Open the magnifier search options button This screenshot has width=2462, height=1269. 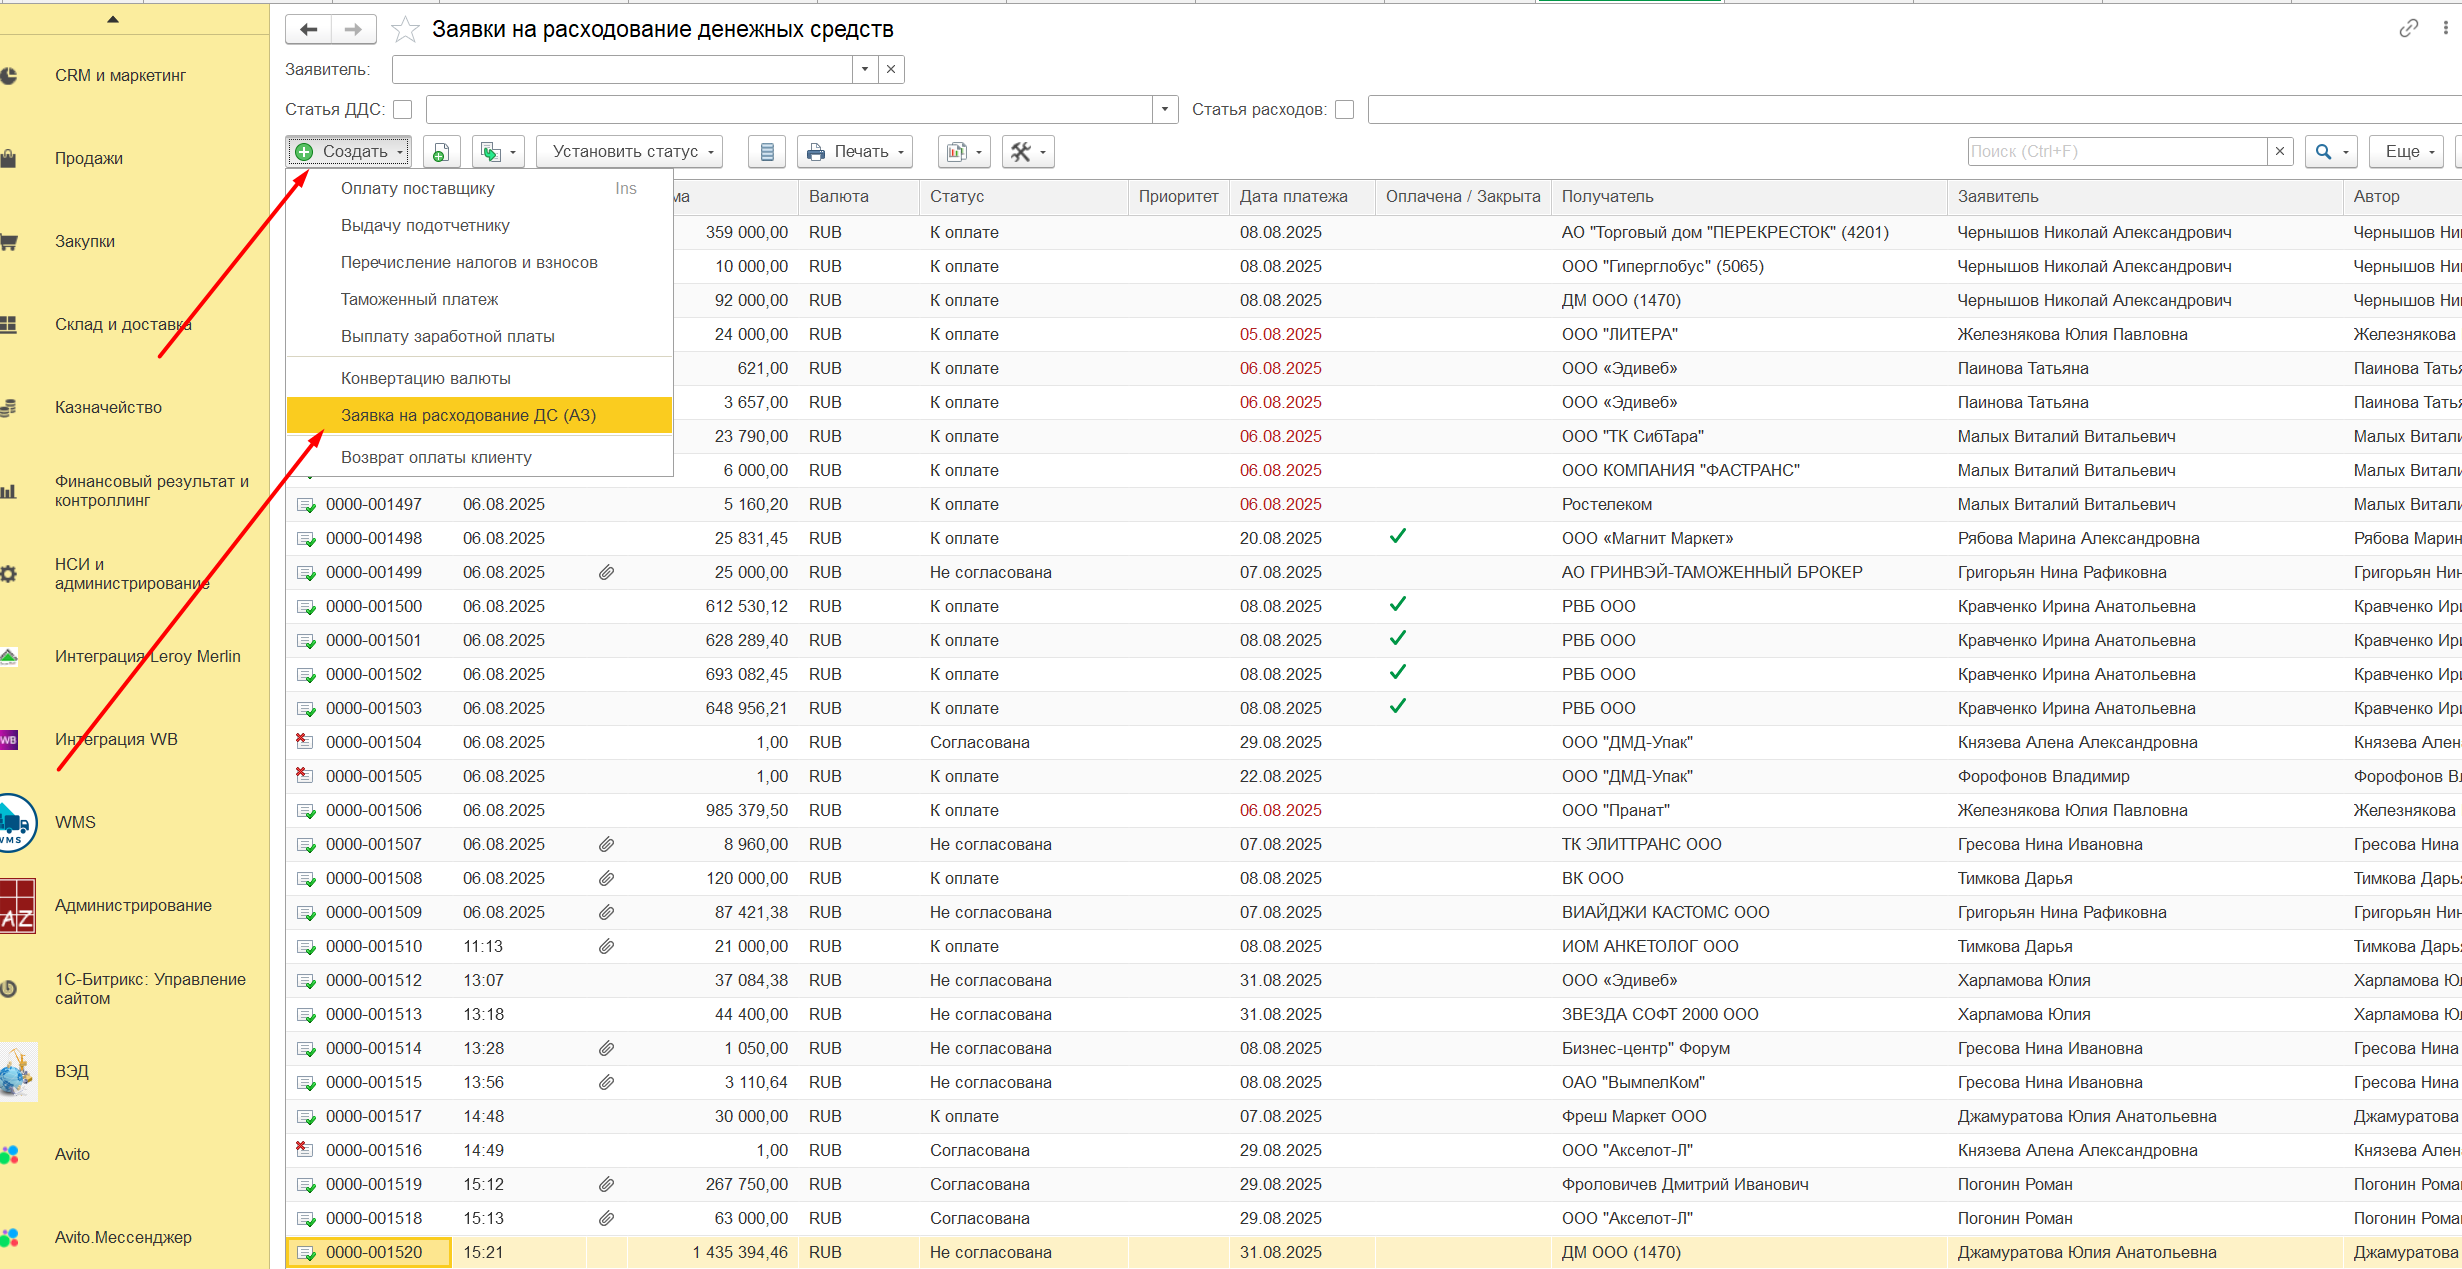[2331, 152]
